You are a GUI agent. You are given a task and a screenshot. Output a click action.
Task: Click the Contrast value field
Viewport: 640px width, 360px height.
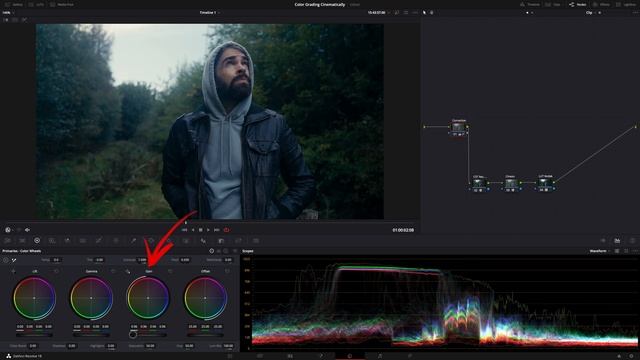point(142,260)
